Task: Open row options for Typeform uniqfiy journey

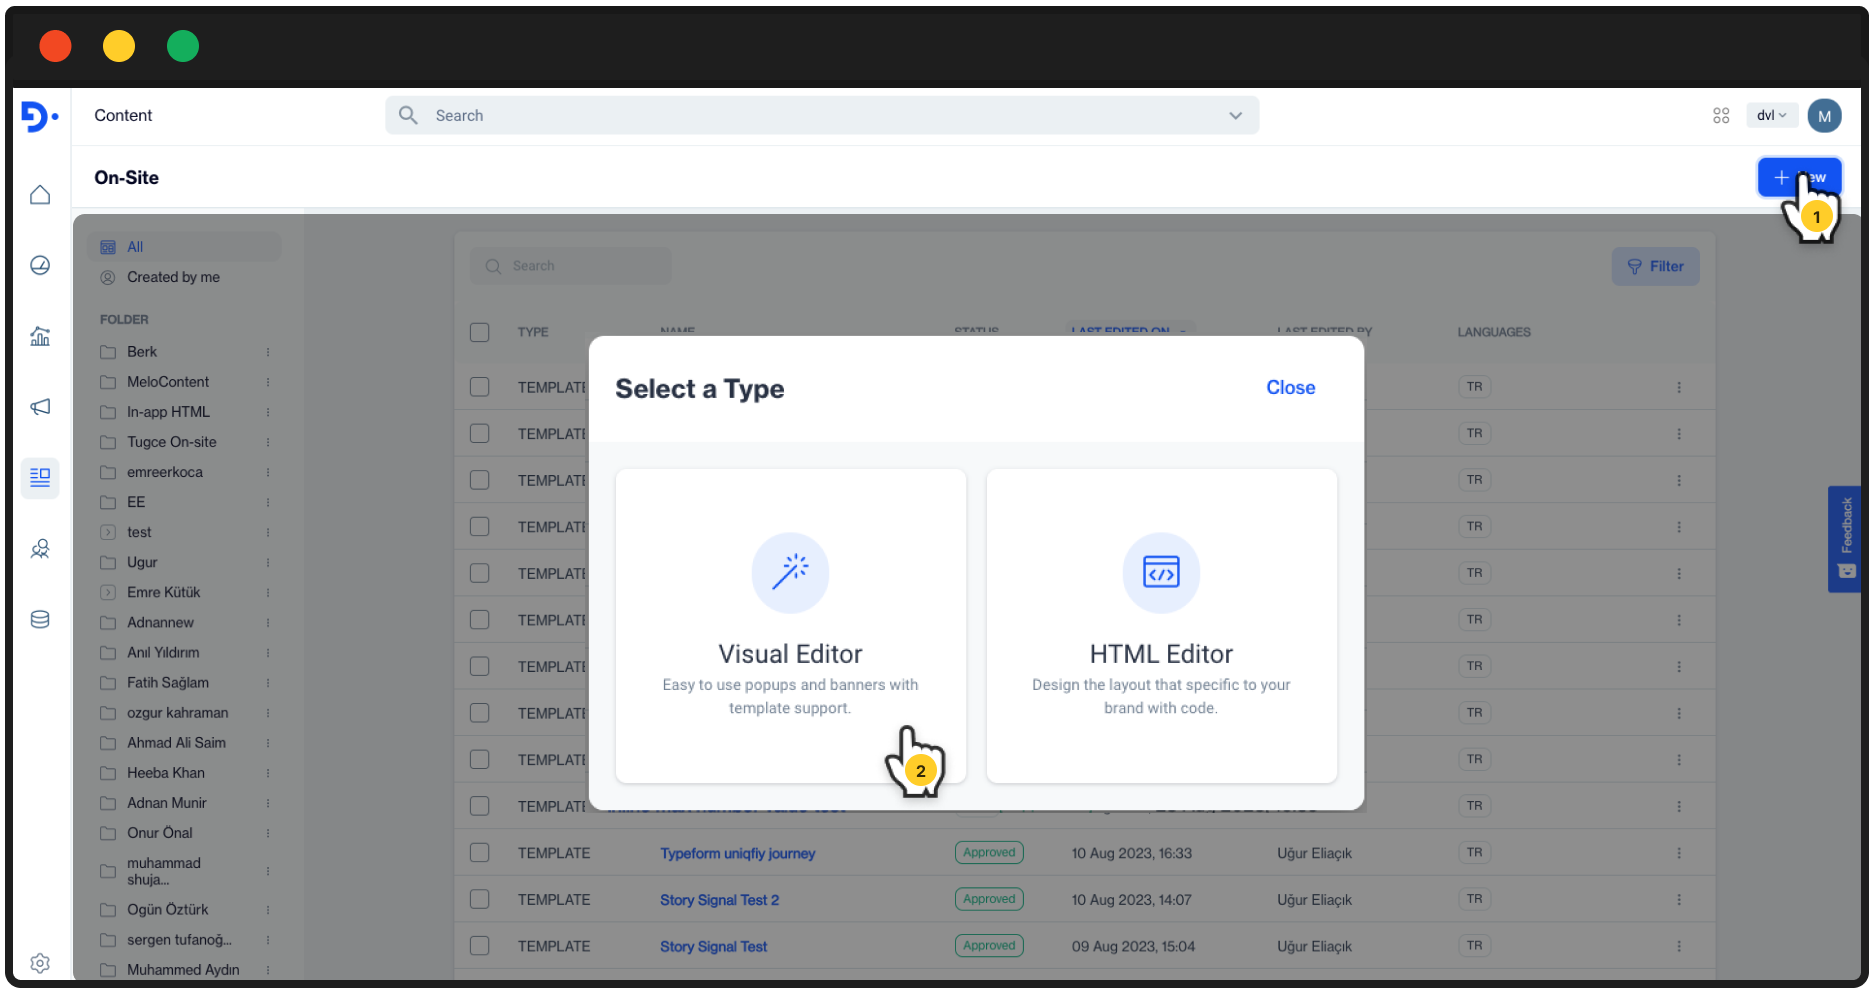Action: pyautogui.click(x=1679, y=853)
